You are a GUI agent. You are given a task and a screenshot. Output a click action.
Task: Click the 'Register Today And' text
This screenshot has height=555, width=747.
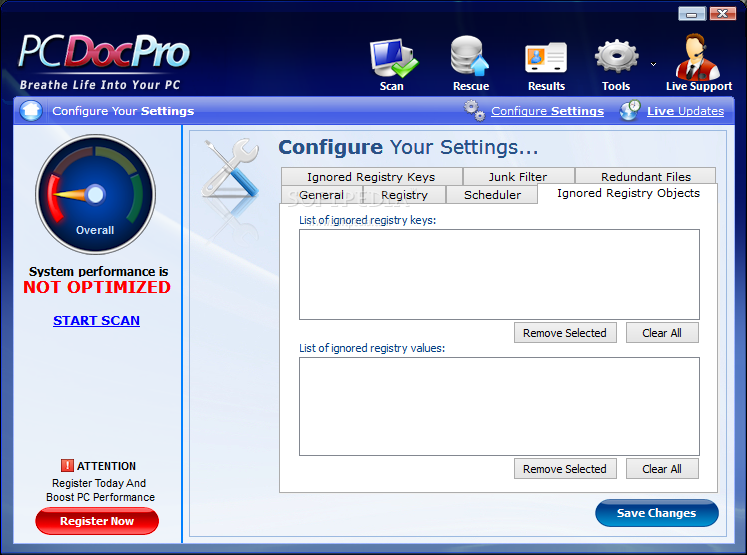click(x=99, y=483)
